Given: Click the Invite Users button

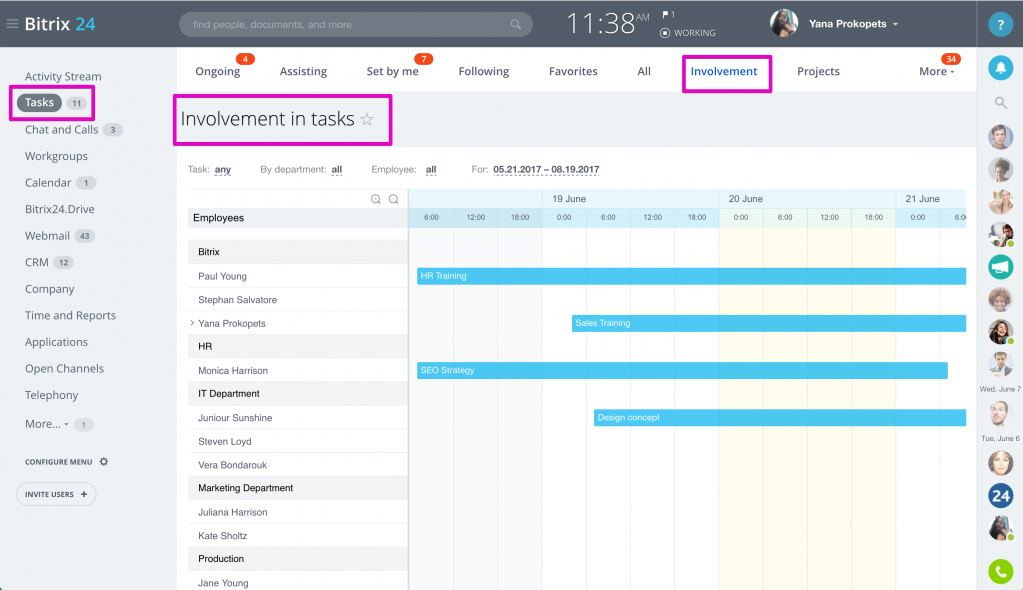Looking at the screenshot, I should click(56, 494).
